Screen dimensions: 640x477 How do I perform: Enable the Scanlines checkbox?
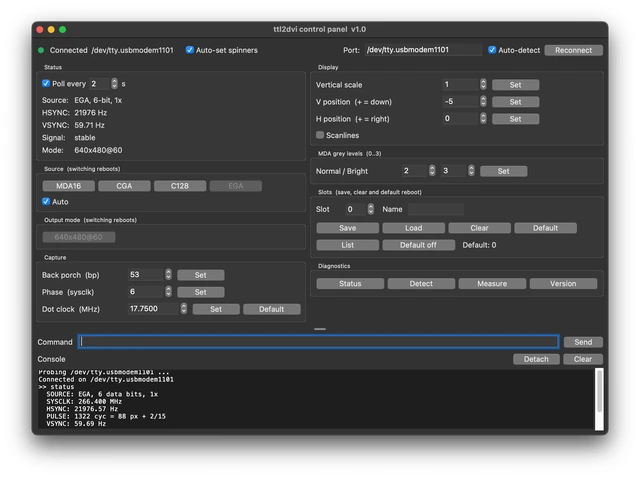[x=320, y=135]
